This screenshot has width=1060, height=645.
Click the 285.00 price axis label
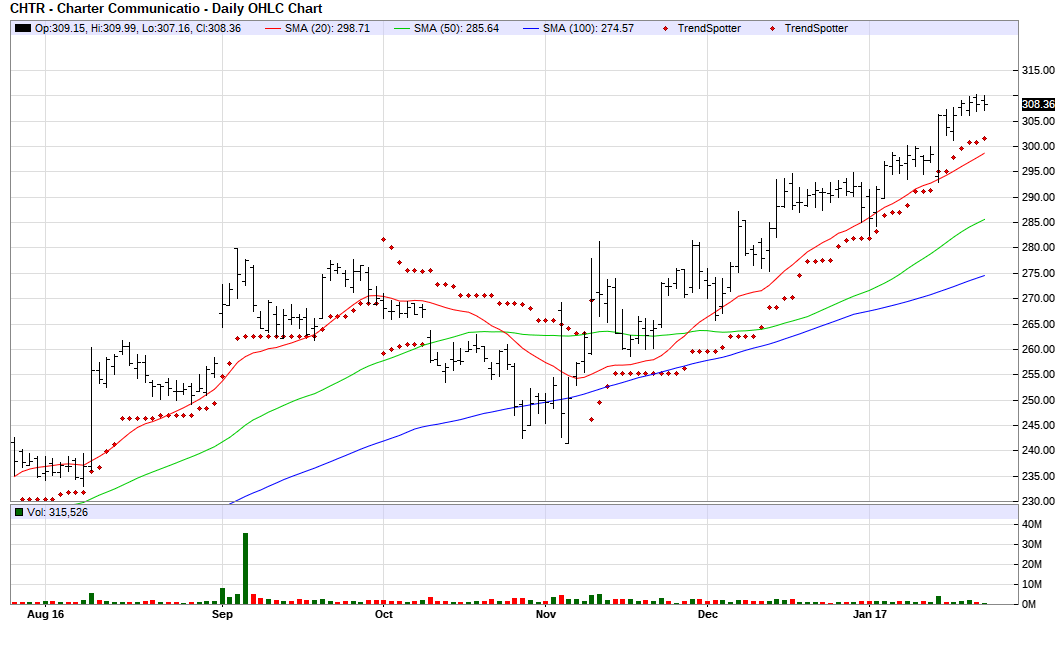1038,222
